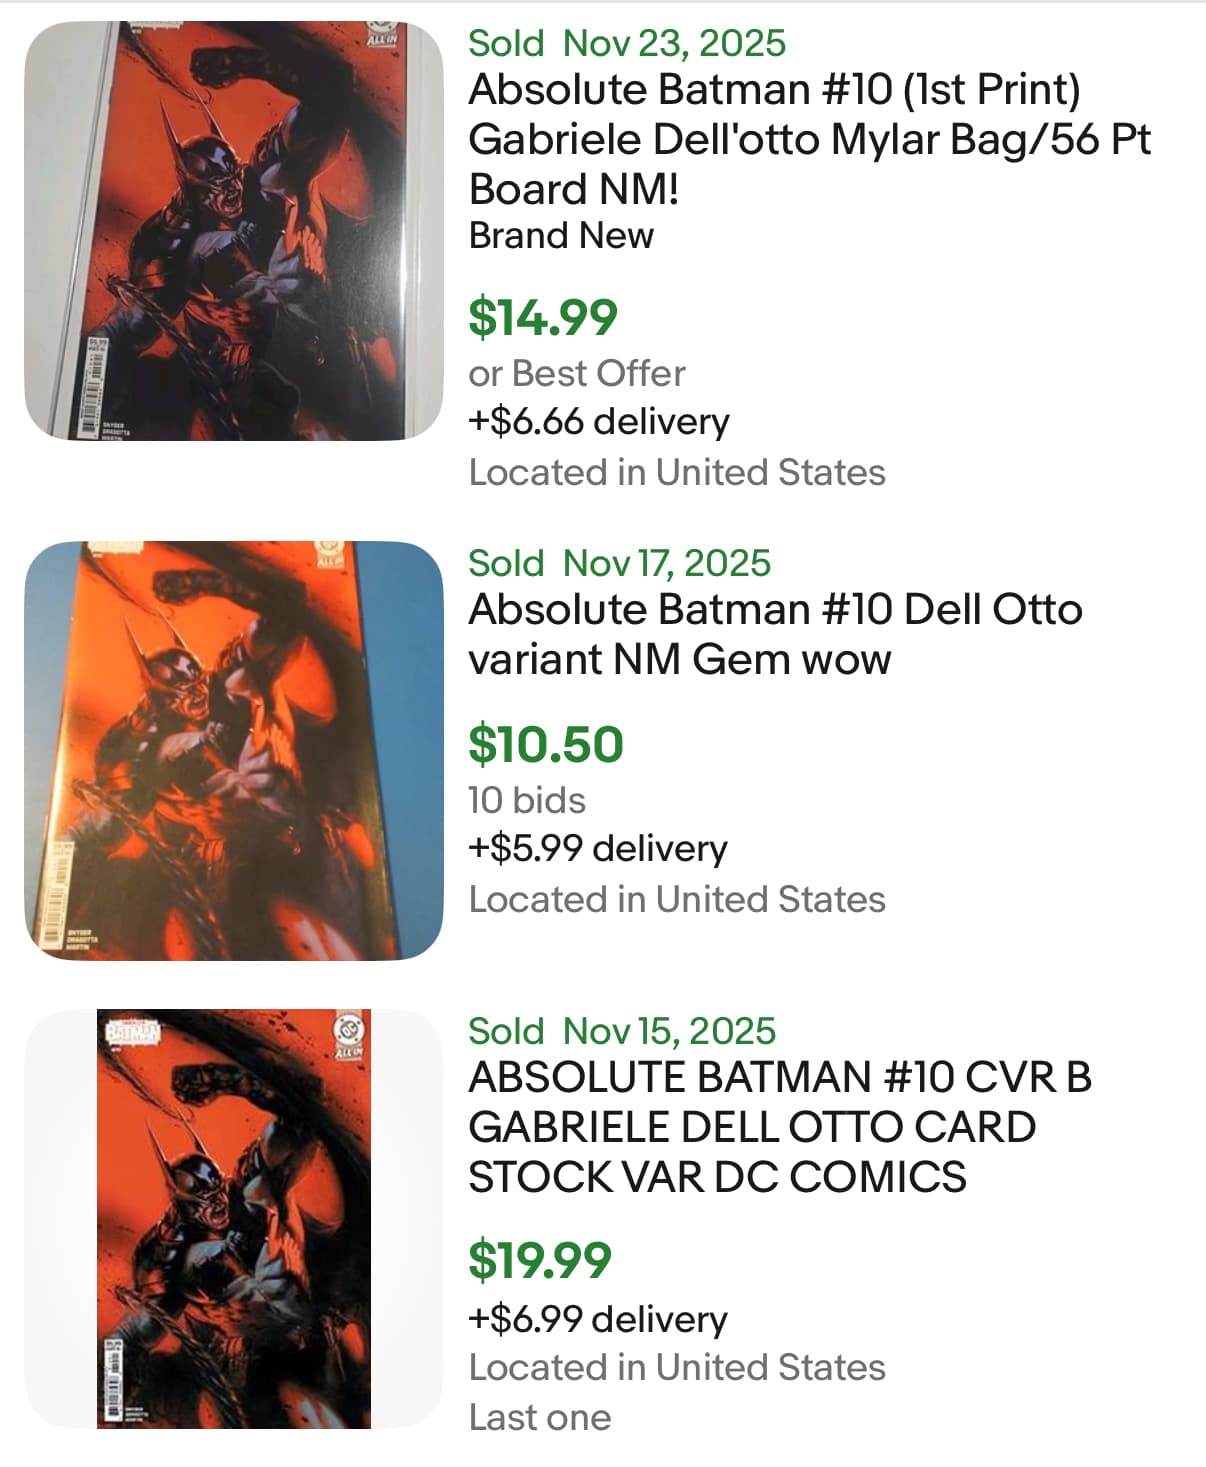Click the 'Sold Nov 17, 2025' label

(619, 563)
